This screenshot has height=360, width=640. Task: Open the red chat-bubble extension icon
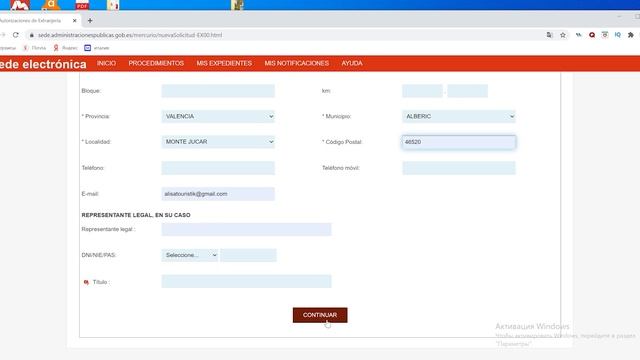(592, 35)
